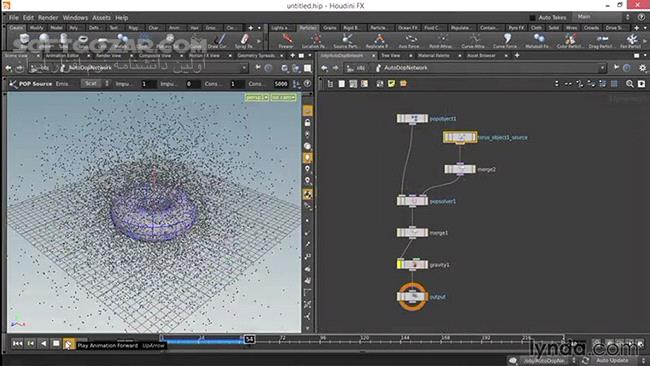Screen dimensions: 650x366
Task: Select the Spray Paint shelf tool
Action: [x=244, y=41]
